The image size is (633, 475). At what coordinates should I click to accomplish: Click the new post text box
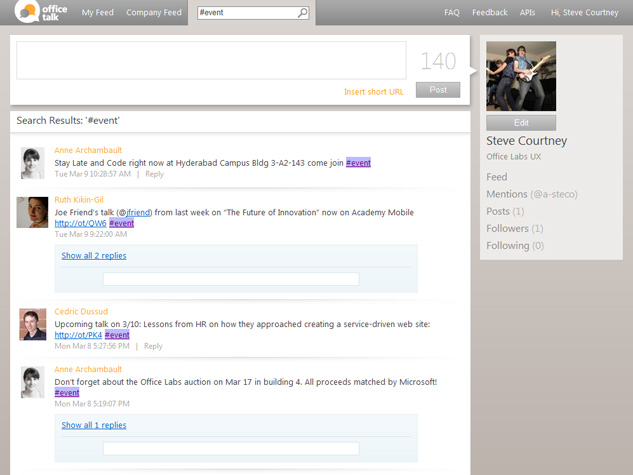(211, 60)
